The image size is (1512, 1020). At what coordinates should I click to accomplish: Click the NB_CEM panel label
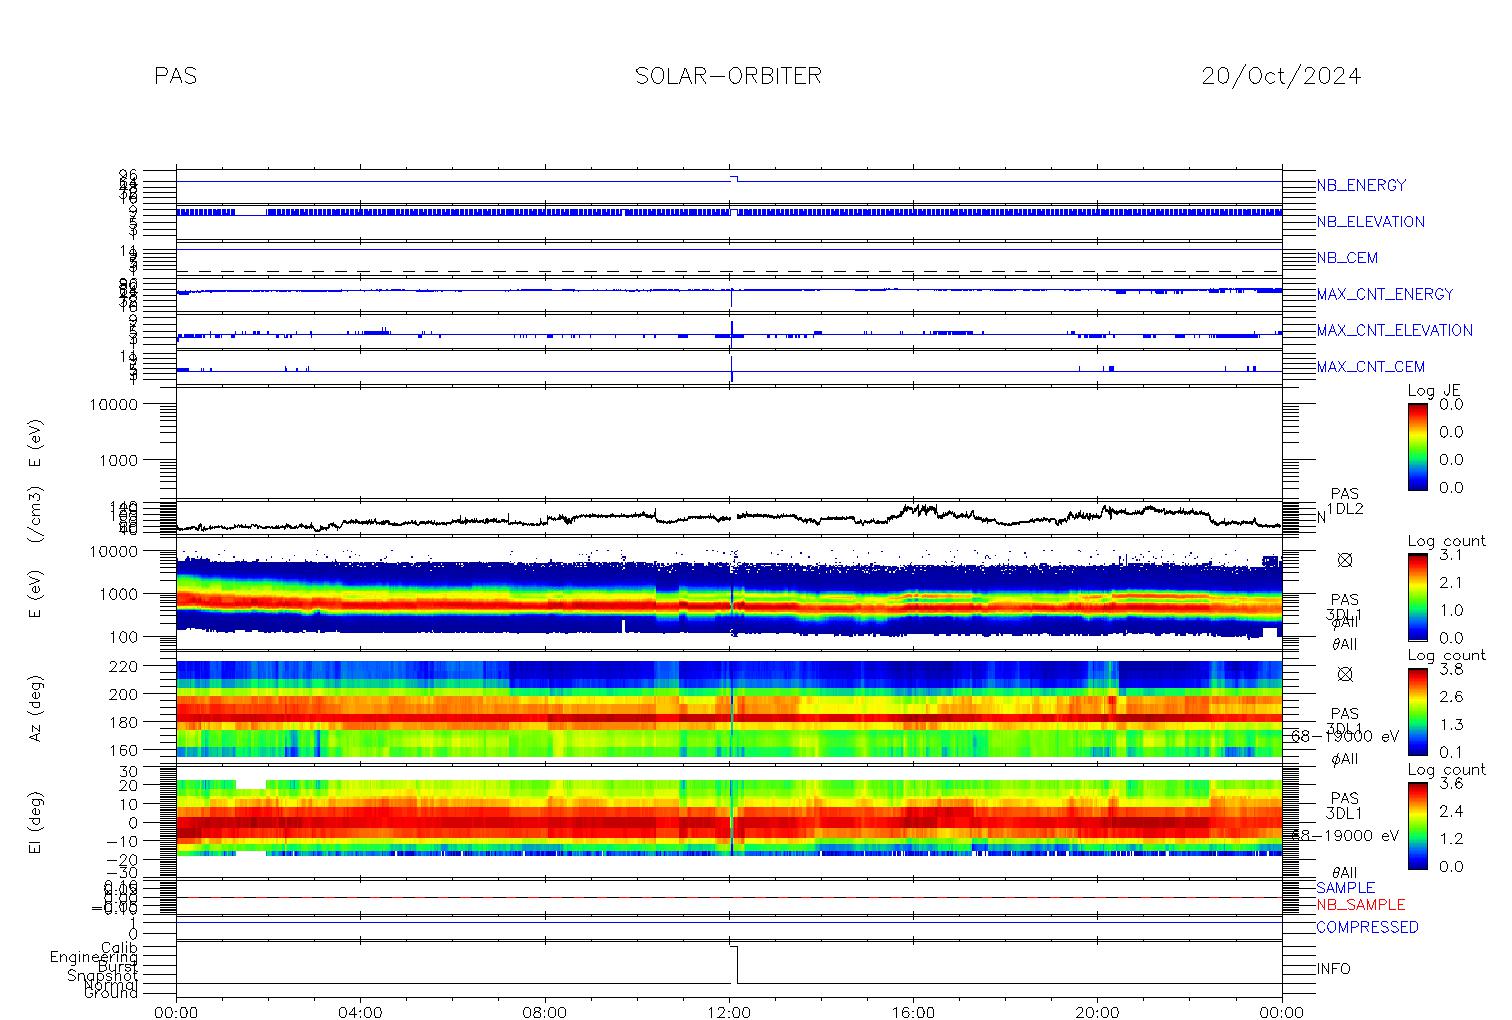click(1347, 258)
